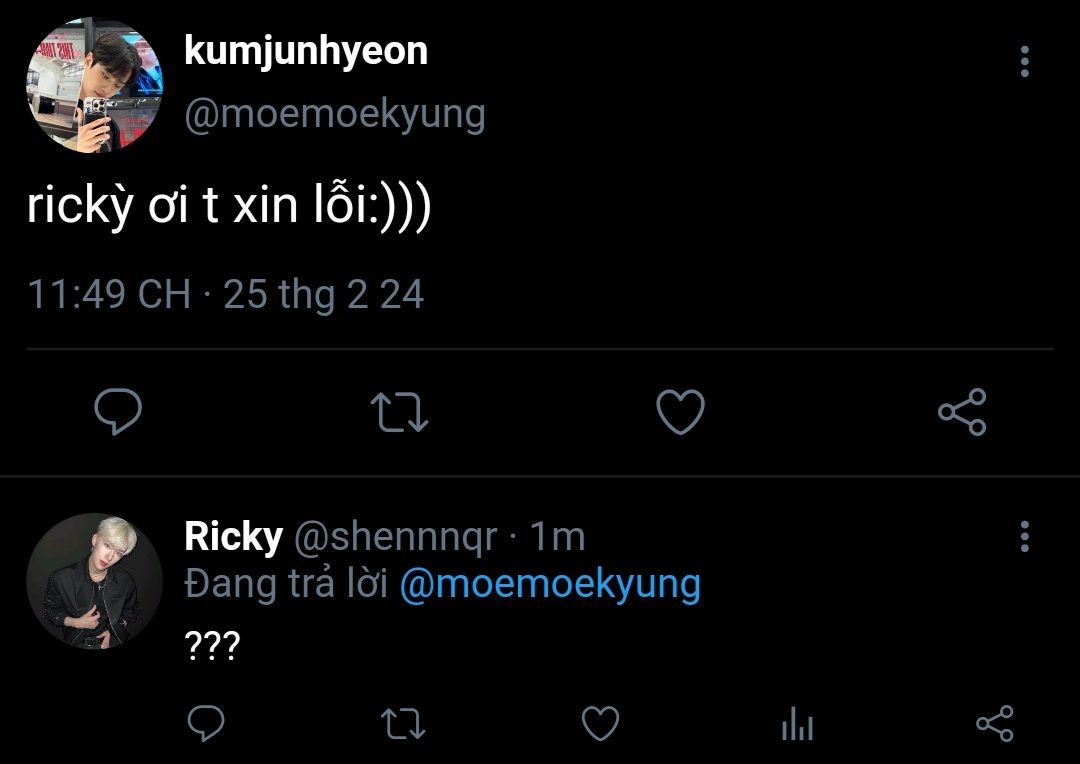The height and width of the screenshot is (764, 1080).
Task: Like kumjunhyeon's tweet with the heart icon
Action: (681, 411)
